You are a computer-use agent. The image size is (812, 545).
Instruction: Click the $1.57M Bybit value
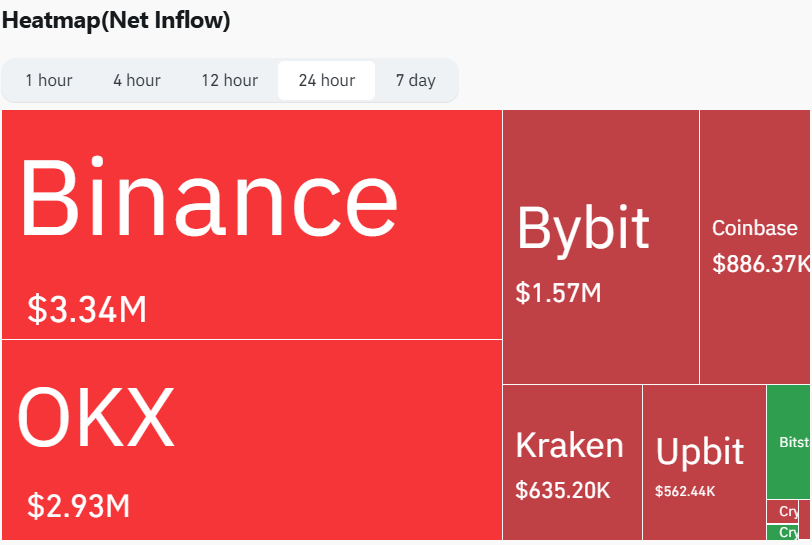coord(558,293)
